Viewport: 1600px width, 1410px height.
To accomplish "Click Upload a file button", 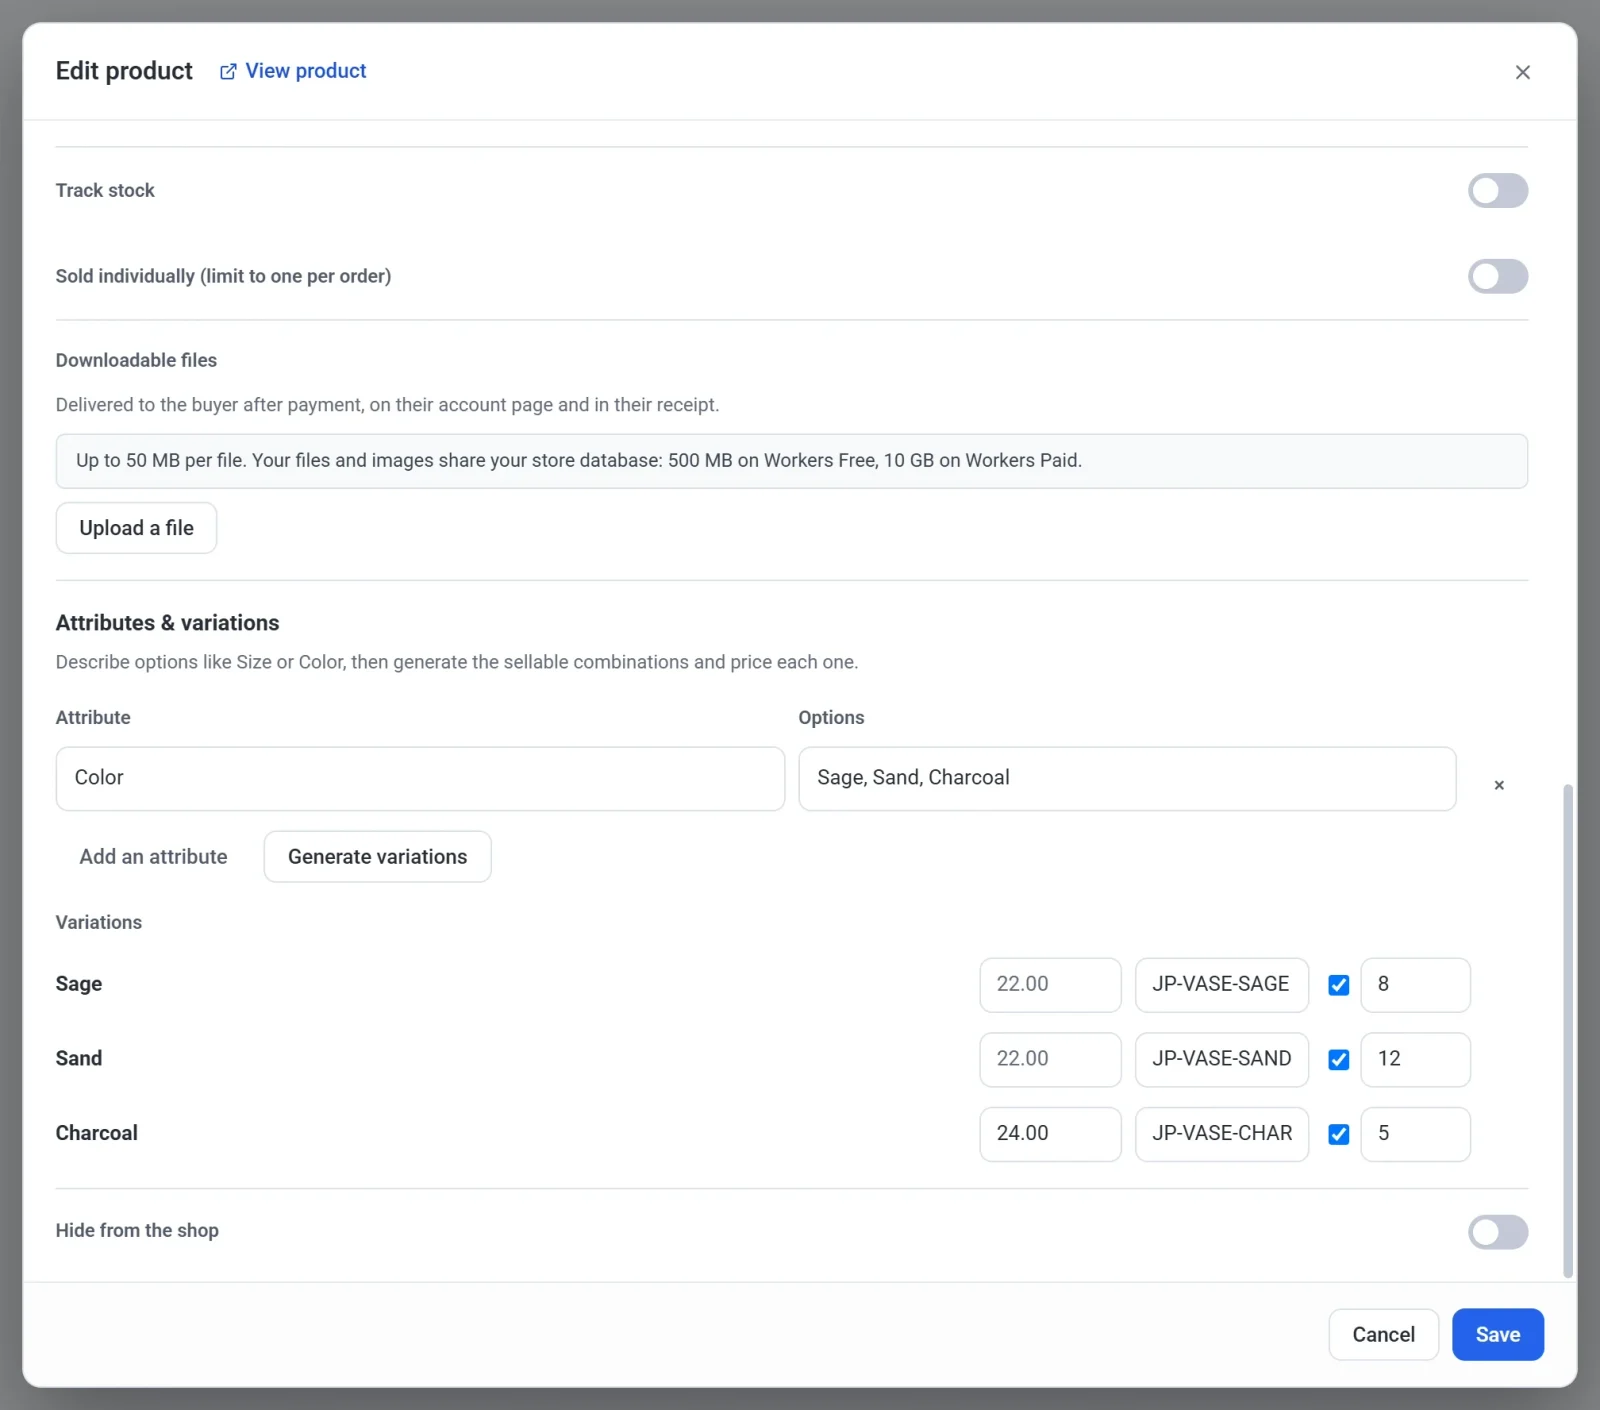I will click(x=136, y=528).
